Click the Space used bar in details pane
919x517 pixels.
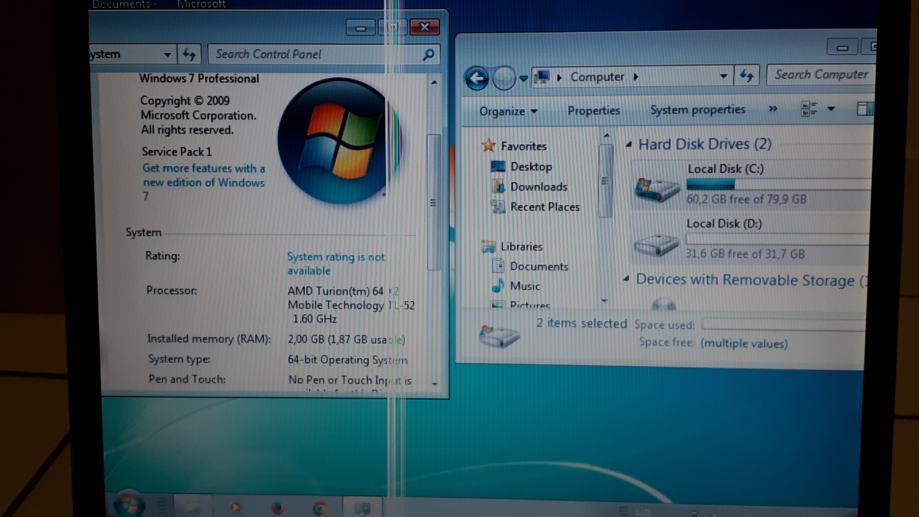(x=783, y=324)
